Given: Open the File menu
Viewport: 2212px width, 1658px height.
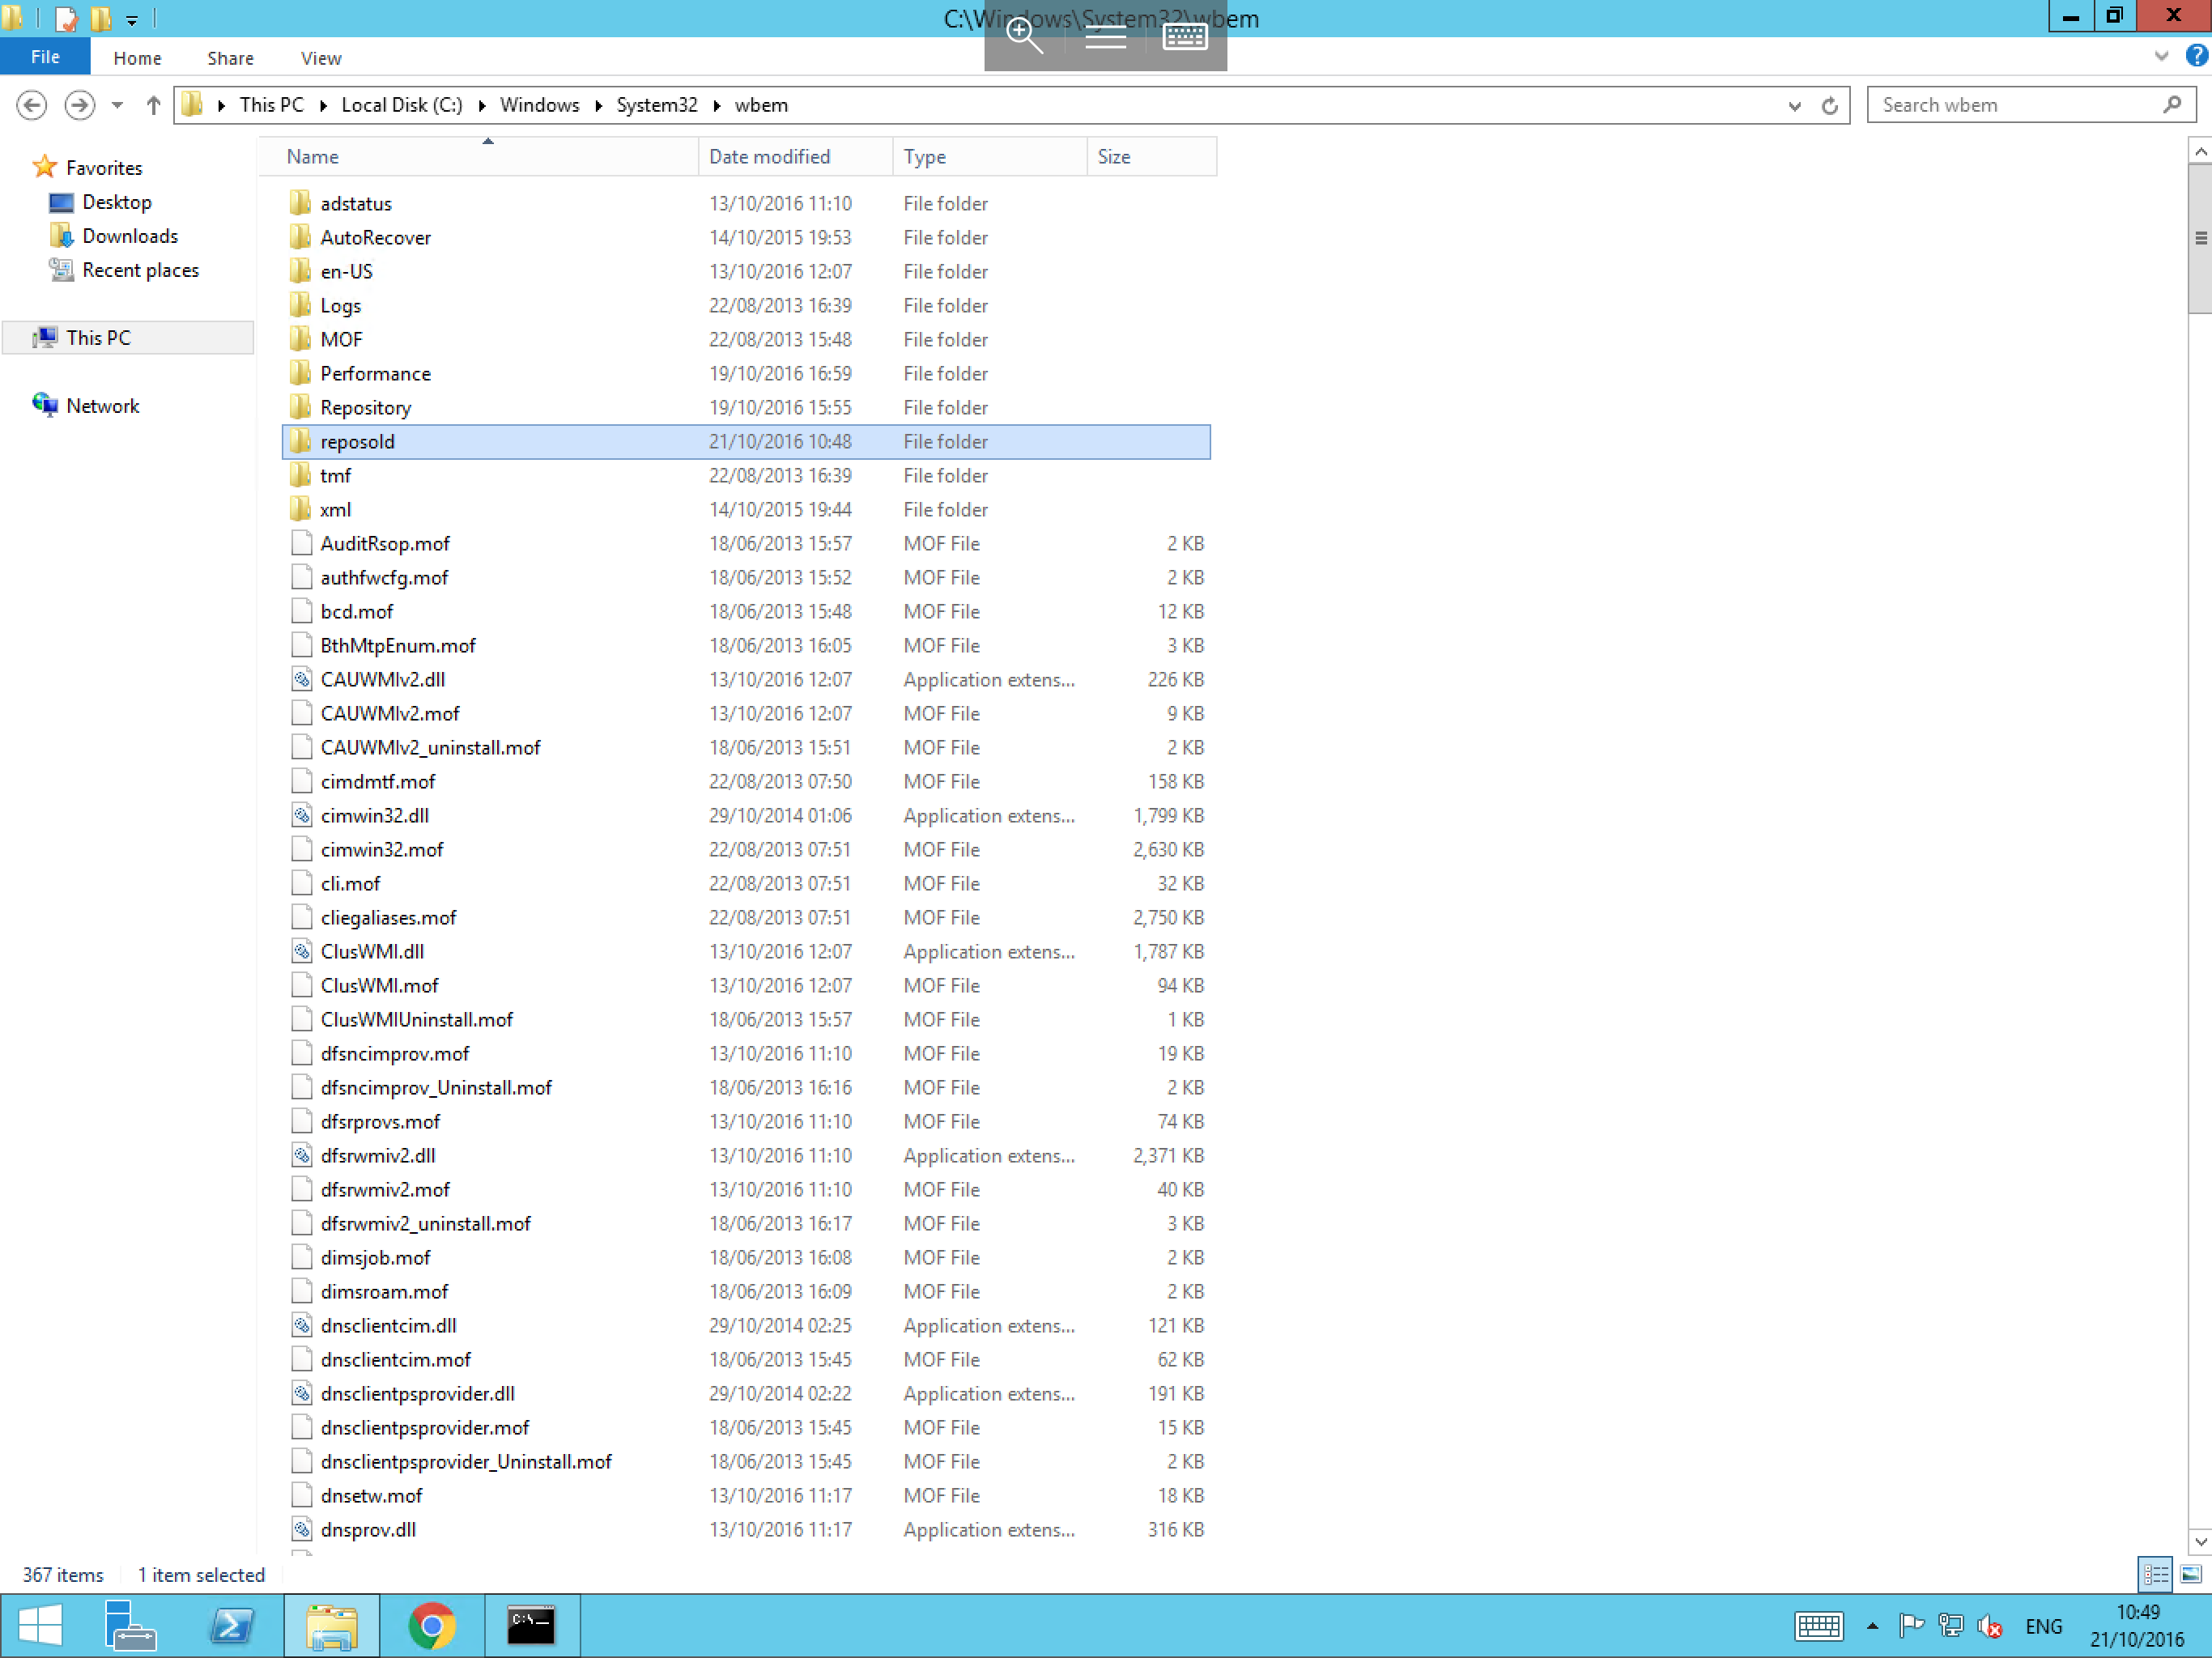Looking at the screenshot, I should (45, 57).
